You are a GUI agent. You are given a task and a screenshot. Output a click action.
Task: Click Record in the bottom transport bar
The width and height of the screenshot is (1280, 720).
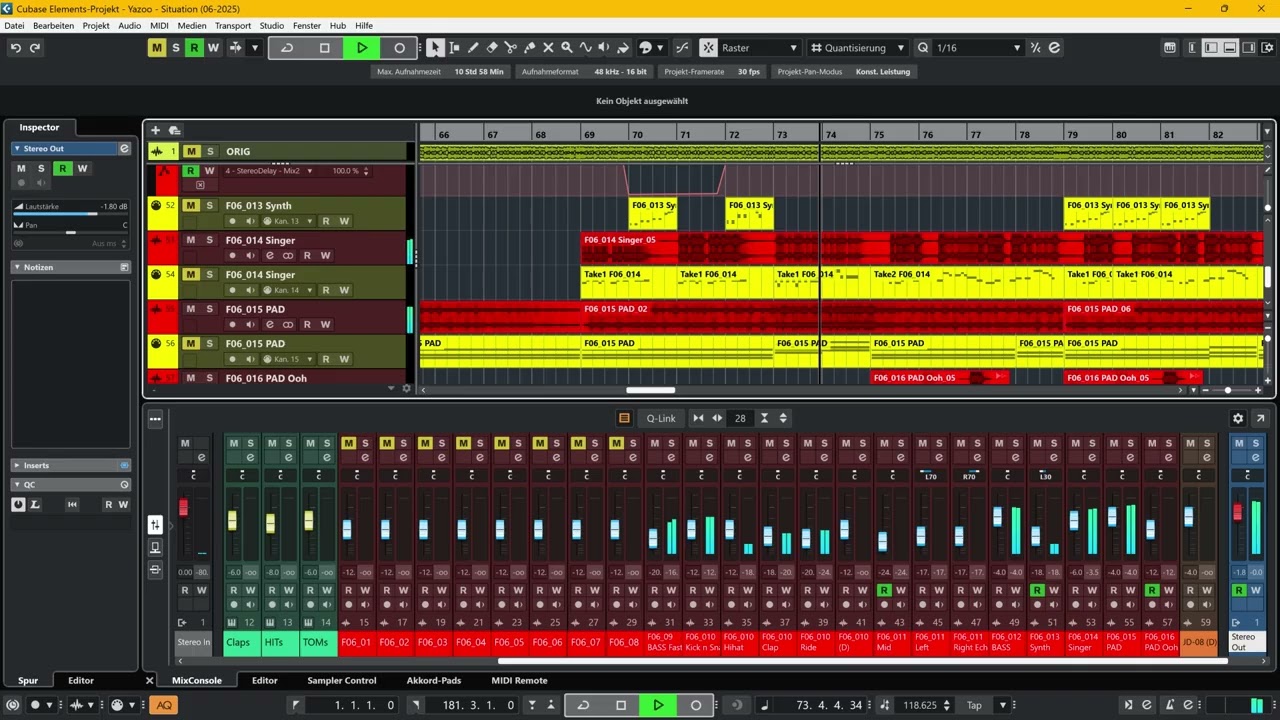point(696,705)
